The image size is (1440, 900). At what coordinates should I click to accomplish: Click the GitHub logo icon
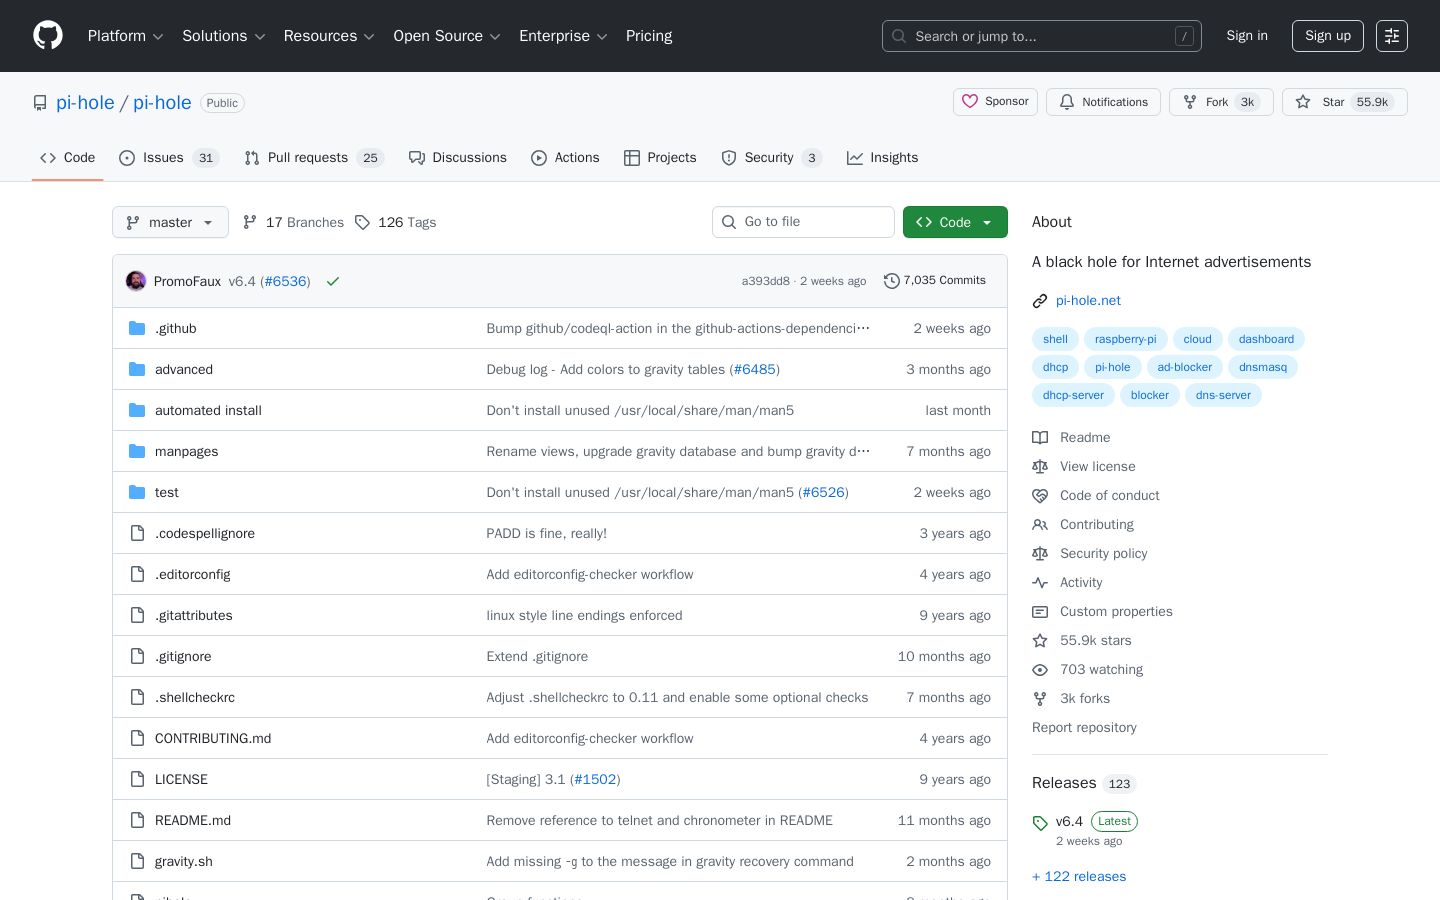click(48, 36)
